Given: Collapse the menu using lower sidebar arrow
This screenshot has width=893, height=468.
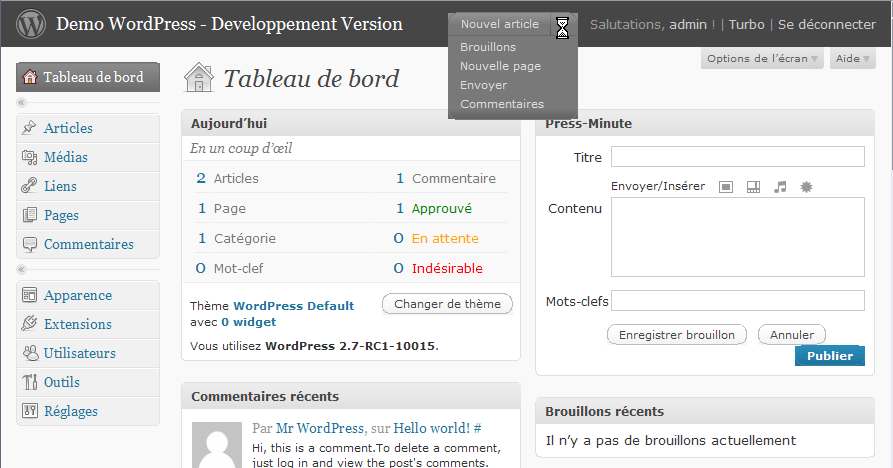Looking at the screenshot, I should pyautogui.click(x=21, y=269).
